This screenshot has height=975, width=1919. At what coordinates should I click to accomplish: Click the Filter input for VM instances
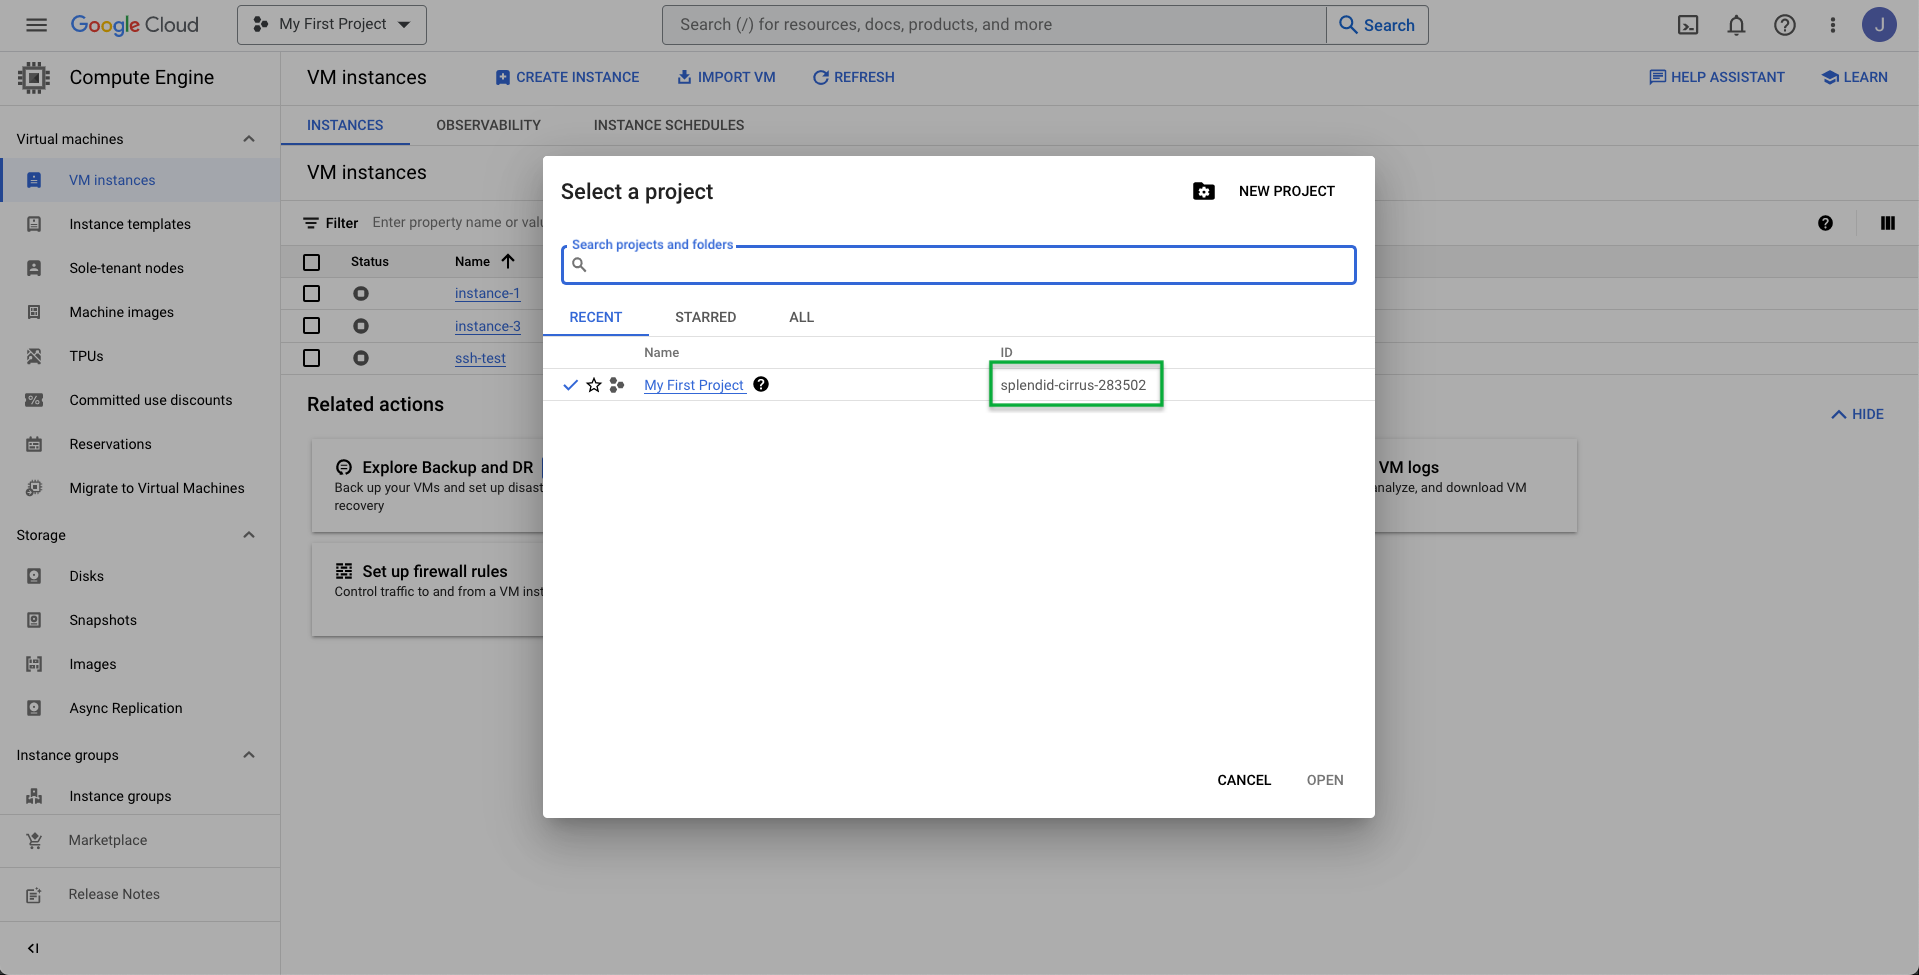pos(457,222)
